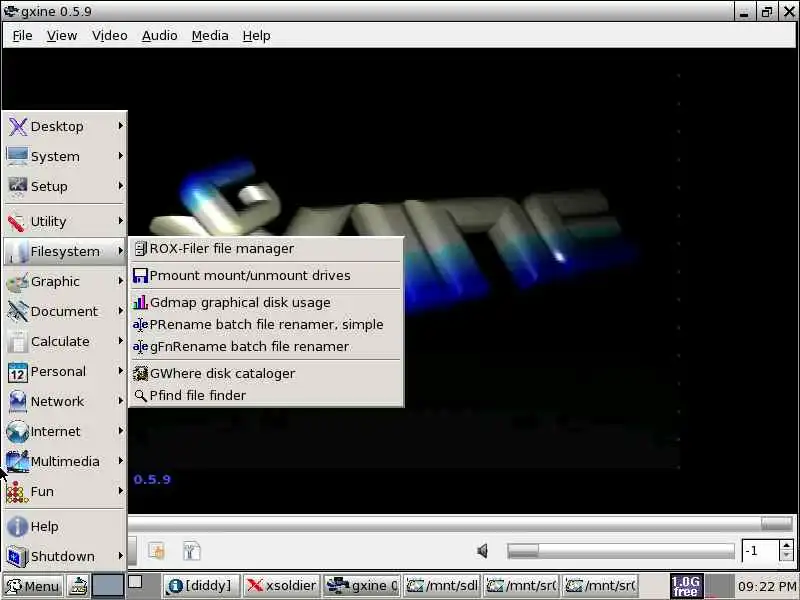Open the Video menu

click(109, 36)
